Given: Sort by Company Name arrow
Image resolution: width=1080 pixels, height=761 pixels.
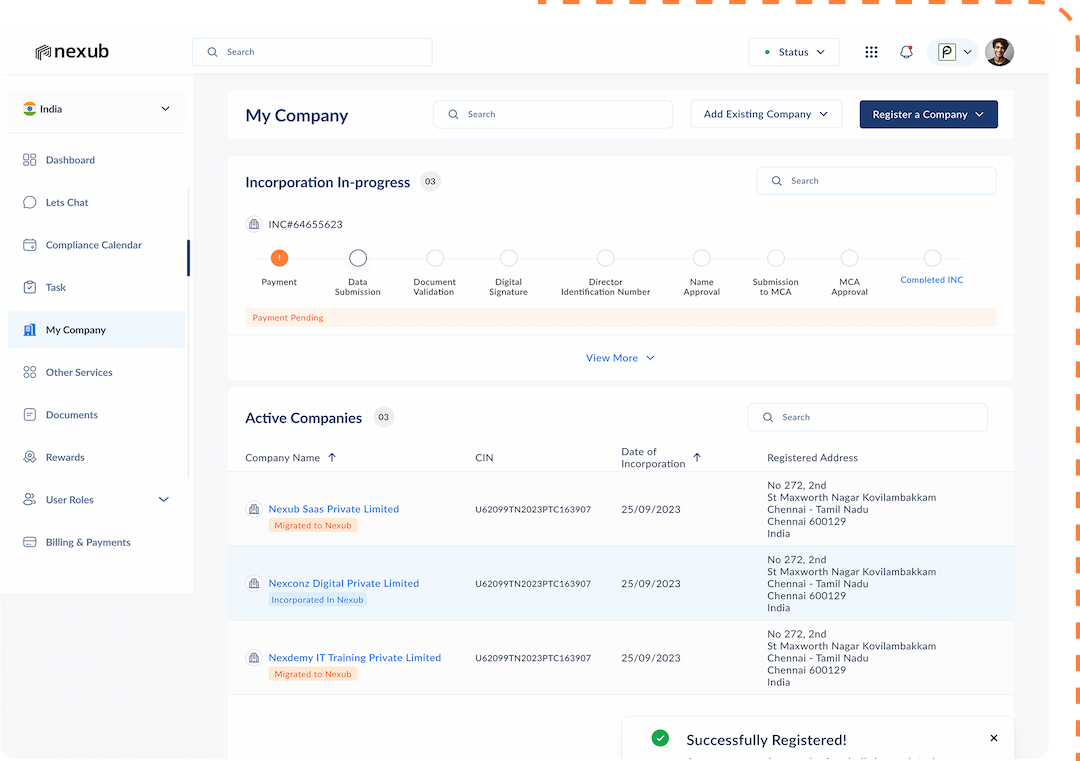Looking at the screenshot, I should point(332,457).
